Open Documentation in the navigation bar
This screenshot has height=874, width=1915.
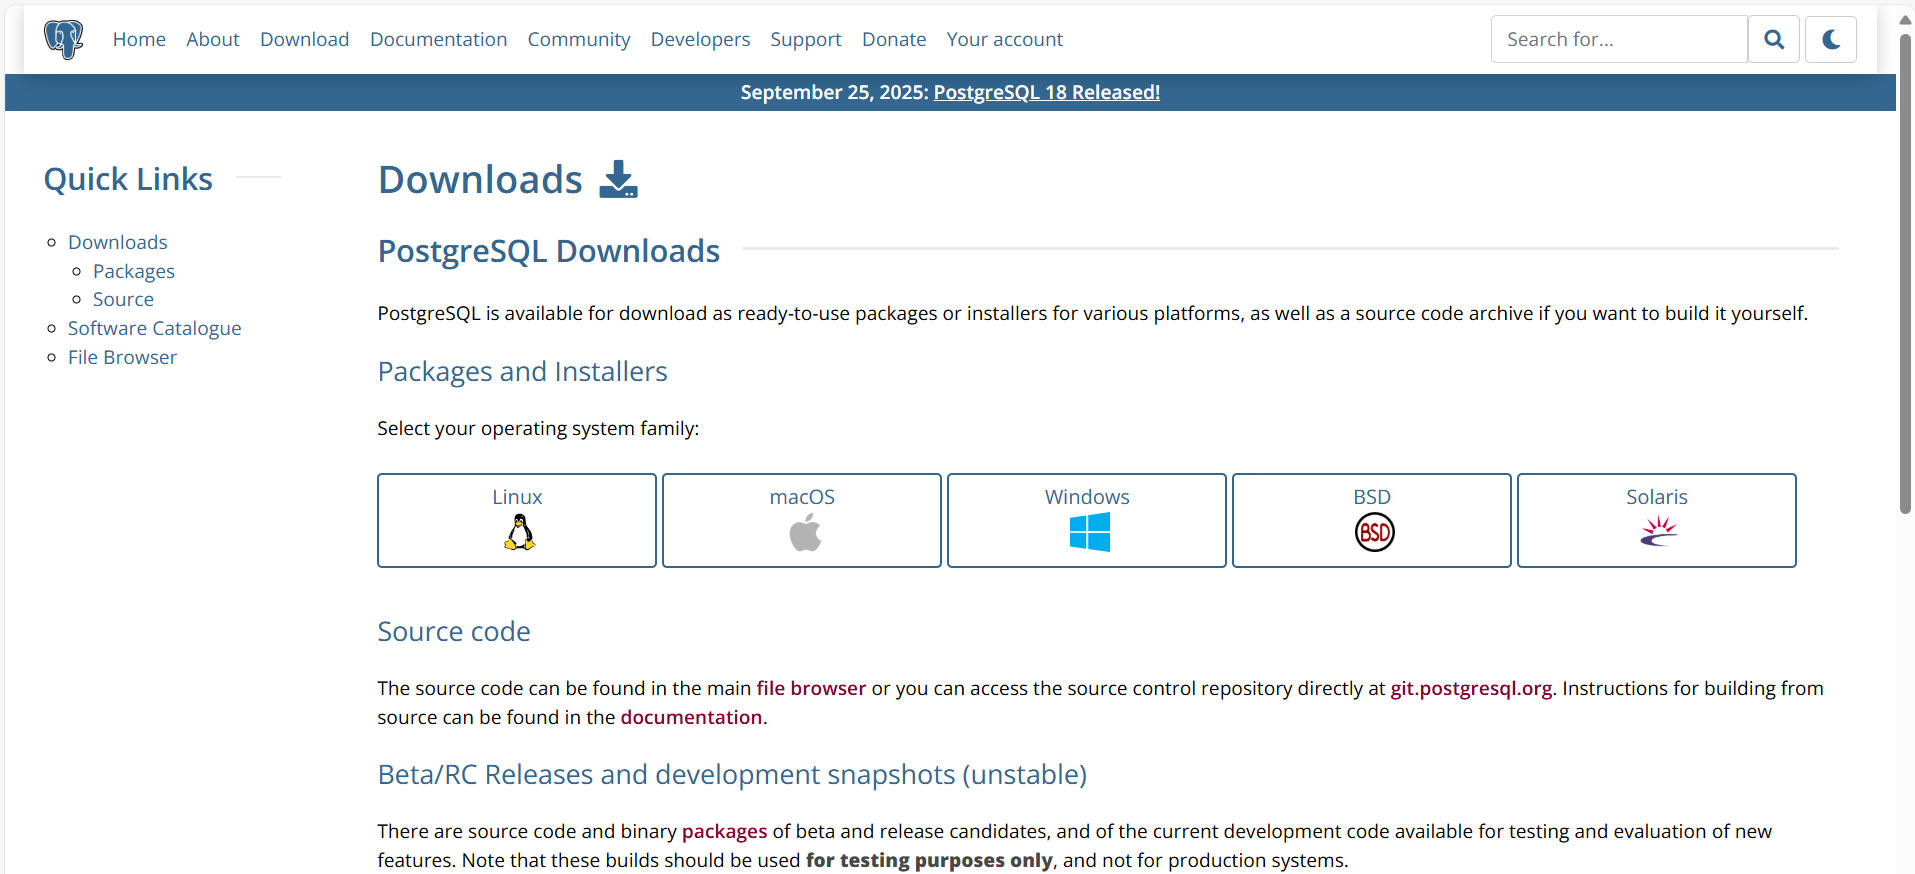438,39
